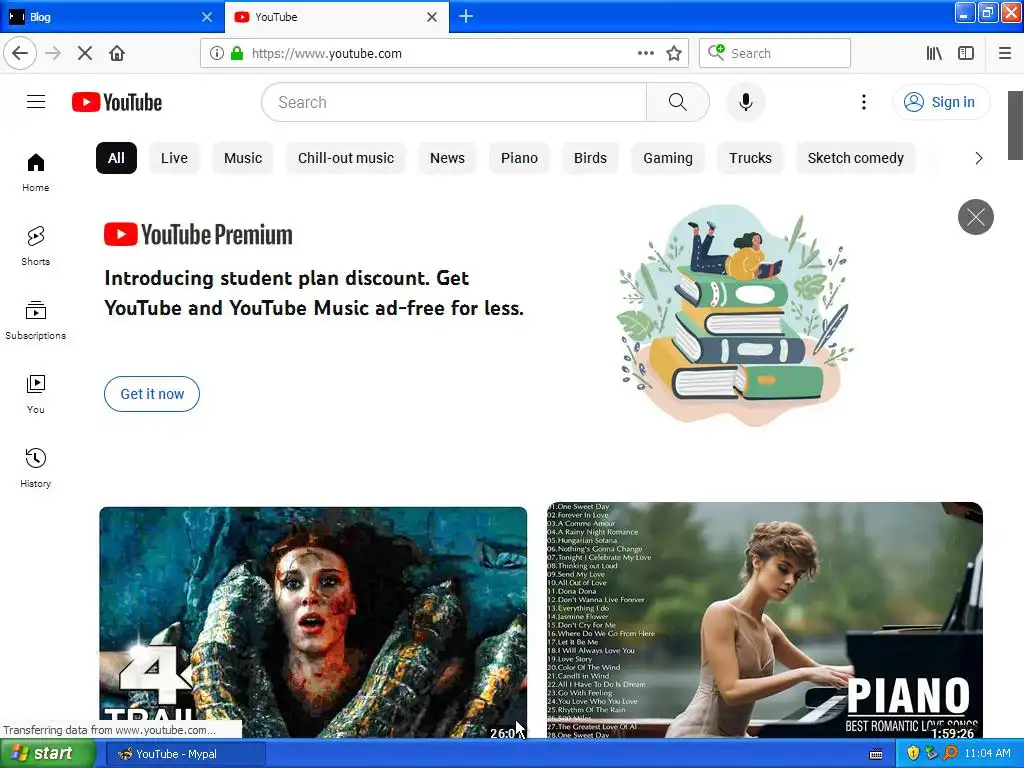Select the Live filter chip
Screen dimensions: 1024x768
coord(174,158)
